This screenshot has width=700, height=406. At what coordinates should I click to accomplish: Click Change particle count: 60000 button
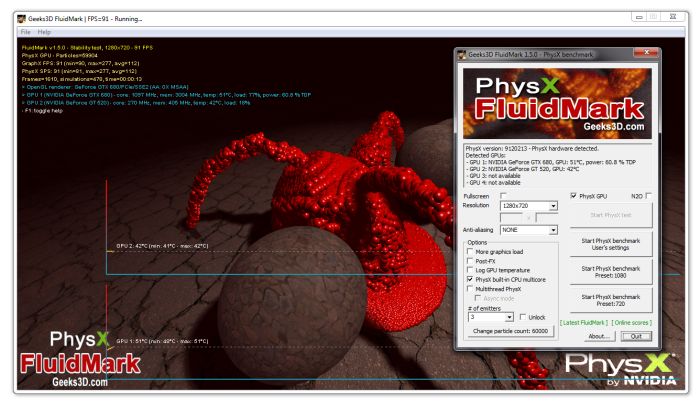(510, 331)
